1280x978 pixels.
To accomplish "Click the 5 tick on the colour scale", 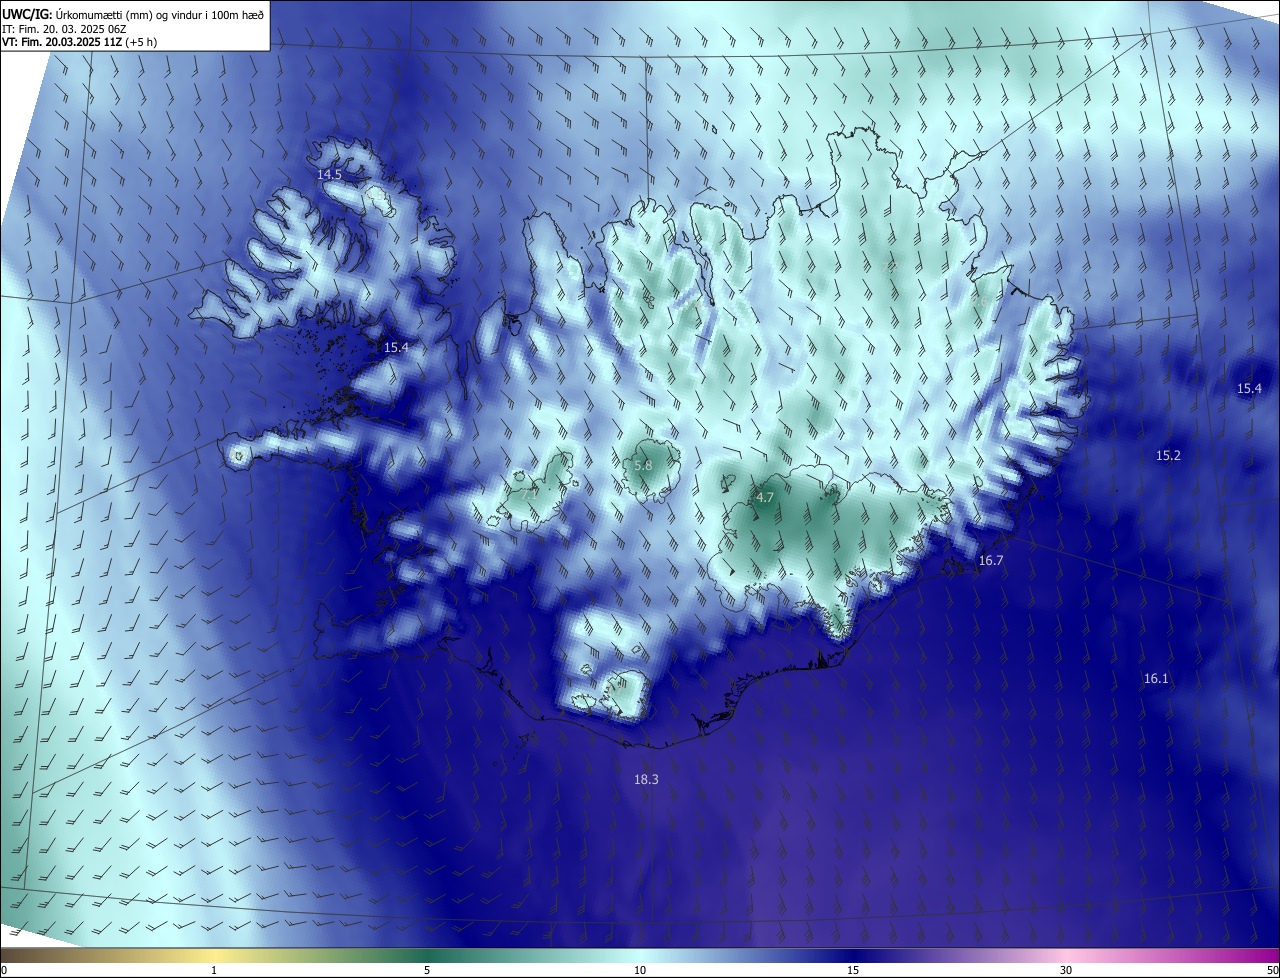I will coord(427,971).
